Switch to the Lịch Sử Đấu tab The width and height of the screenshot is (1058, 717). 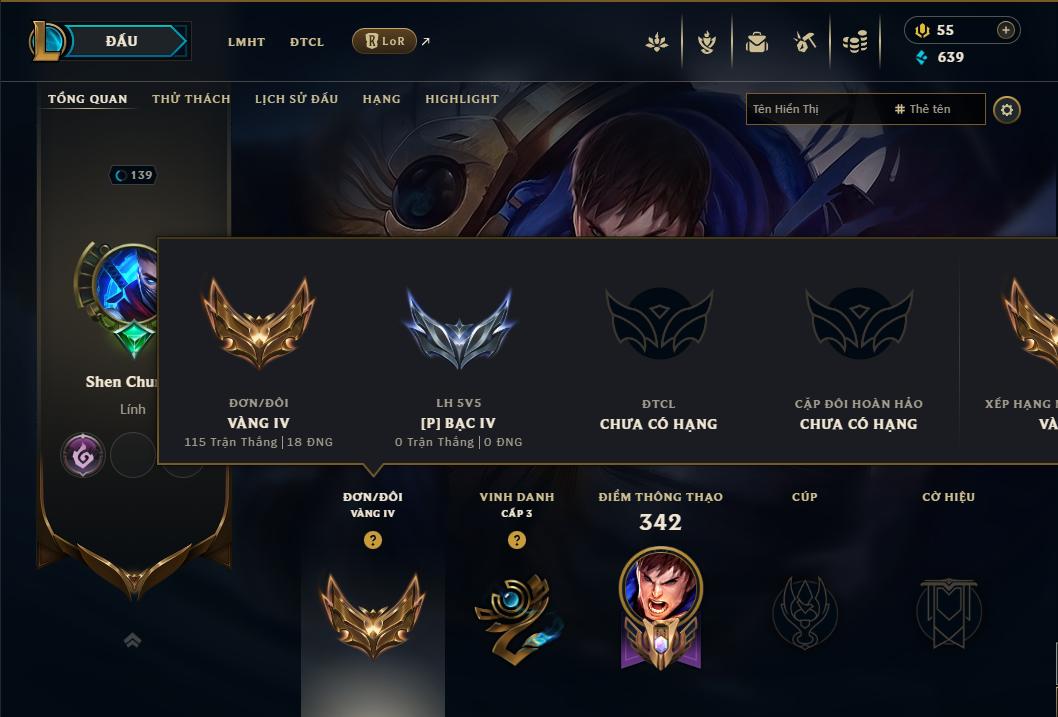296,99
